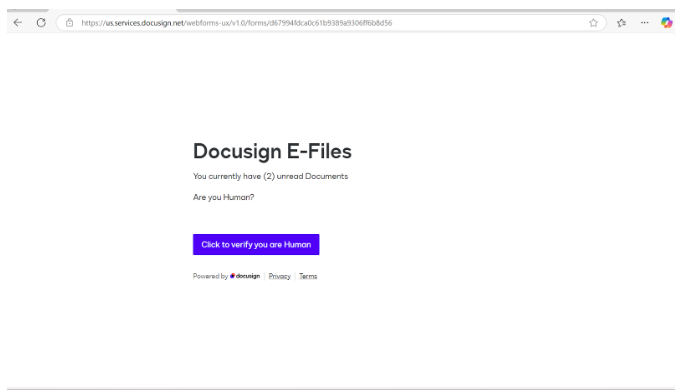Go back using the browser back arrow
This screenshot has height=391, width=676.
[18, 23]
